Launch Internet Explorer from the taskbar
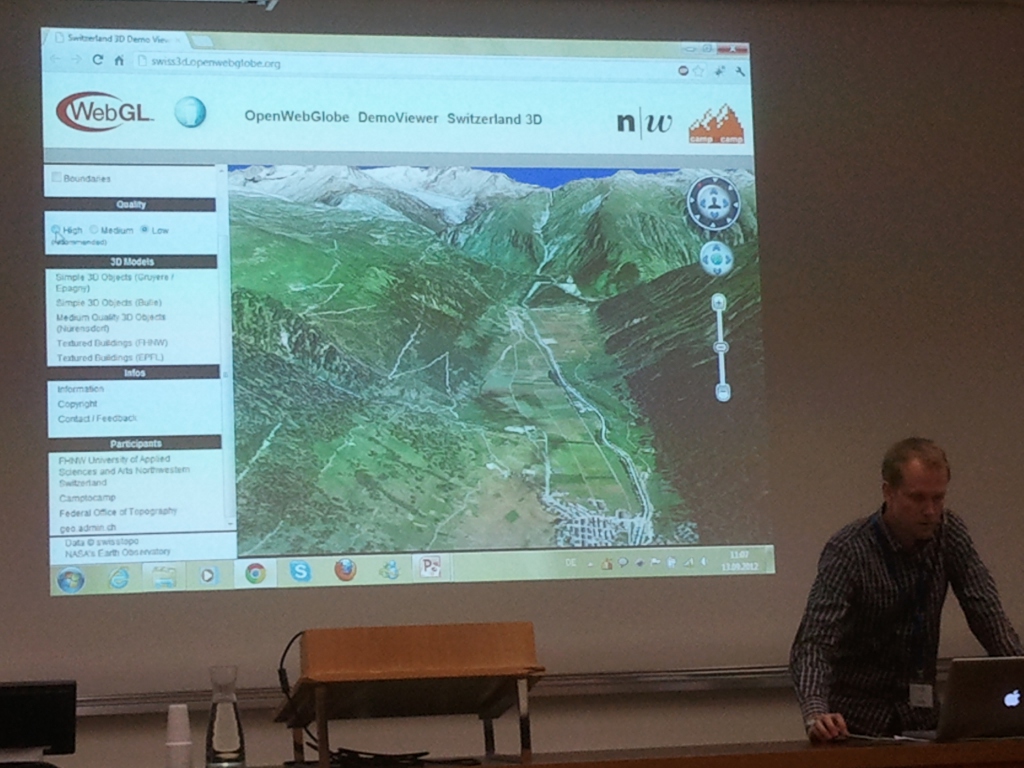1024x768 pixels. pos(119,577)
